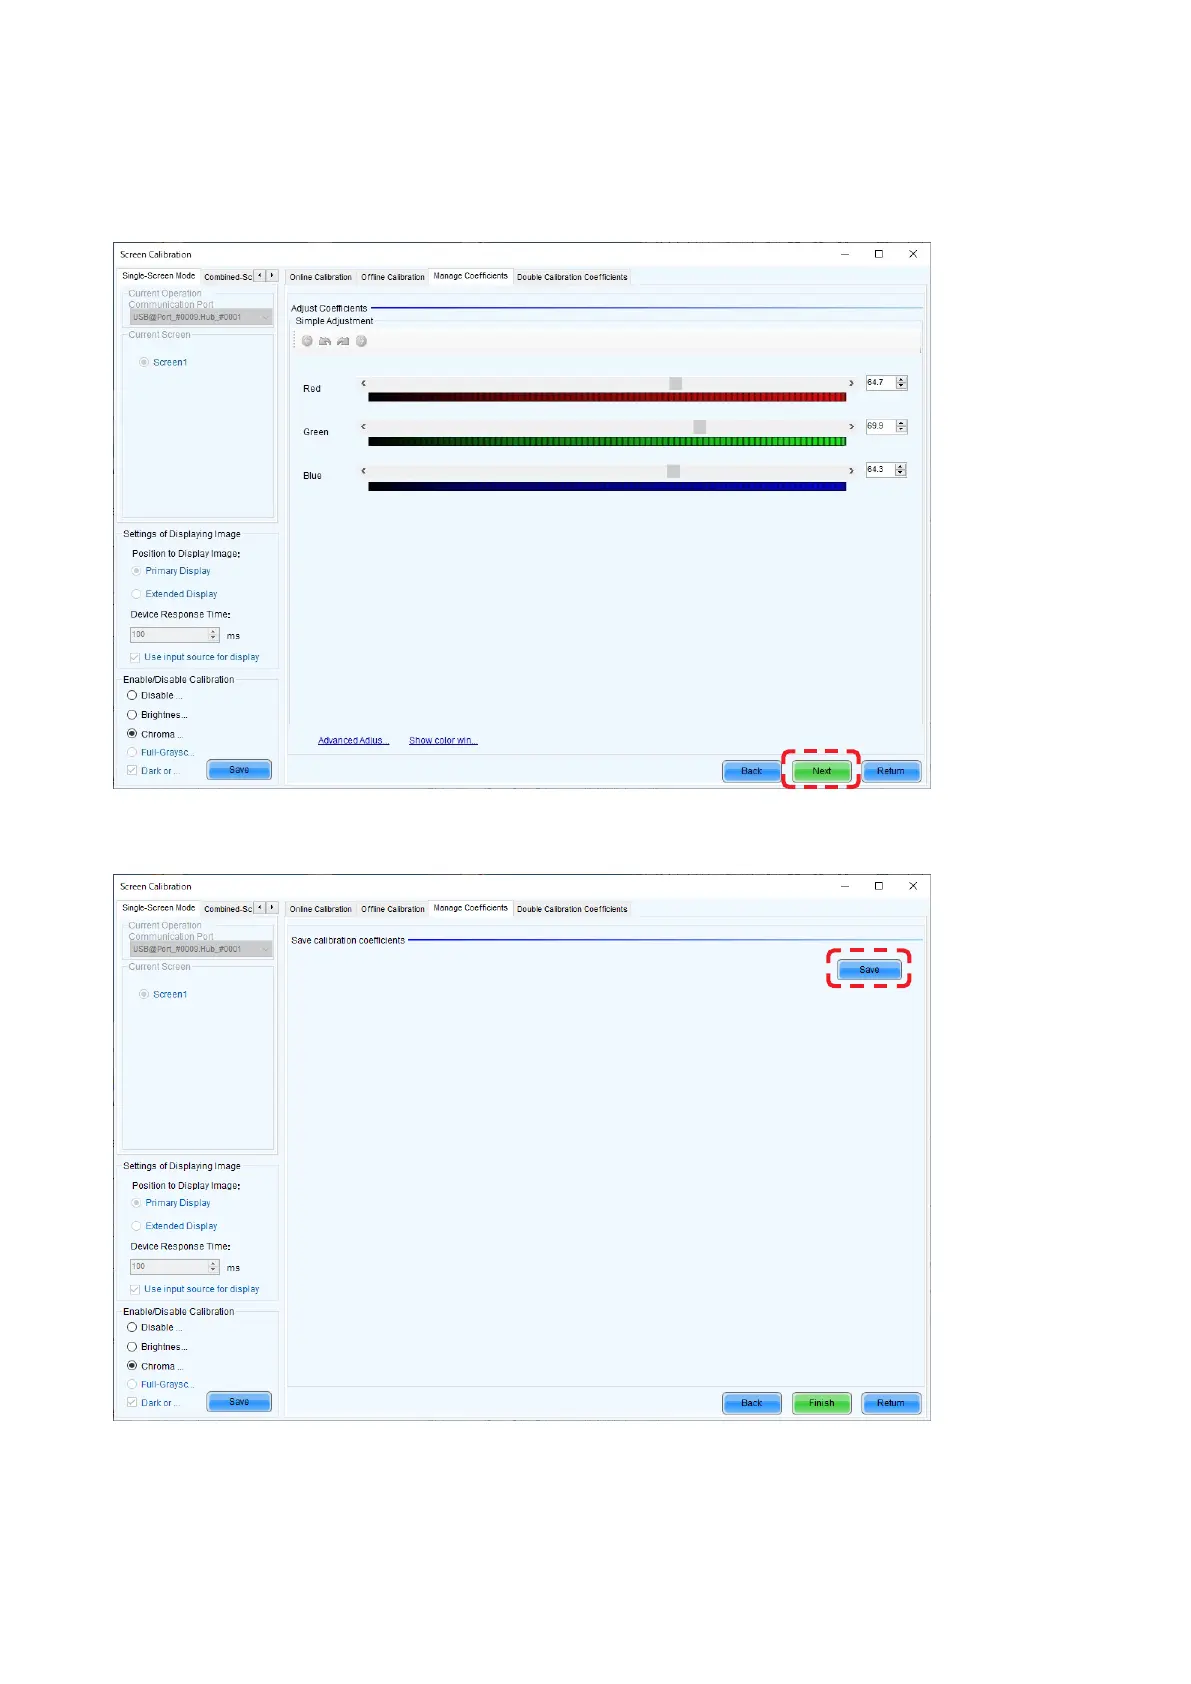Click first icon in Simple Adjustment toolbar

coord(307,341)
